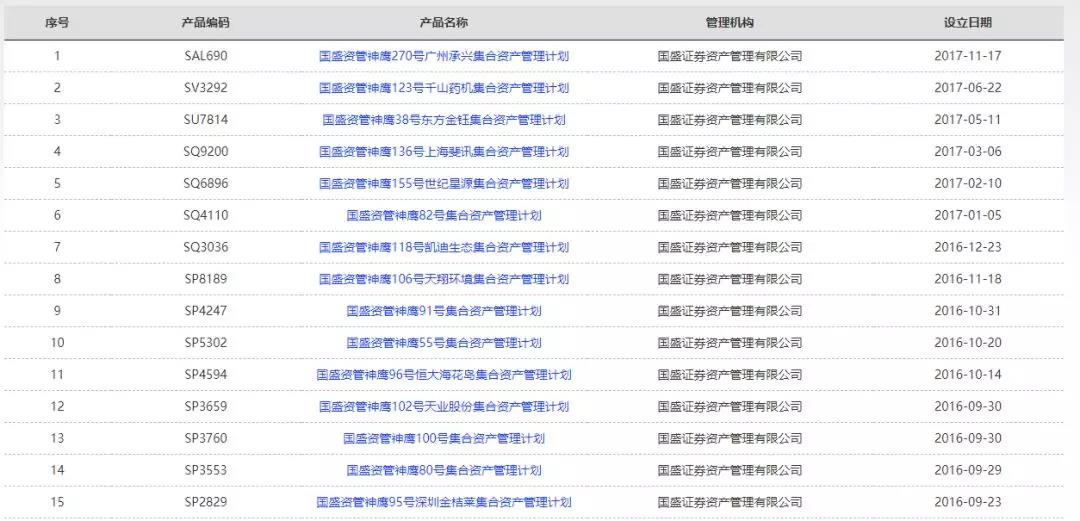1080x521 pixels.
Task: Open 国盛资管神鹰155号世纪星源集合资产管理计划 link
Action: [x=444, y=183]
